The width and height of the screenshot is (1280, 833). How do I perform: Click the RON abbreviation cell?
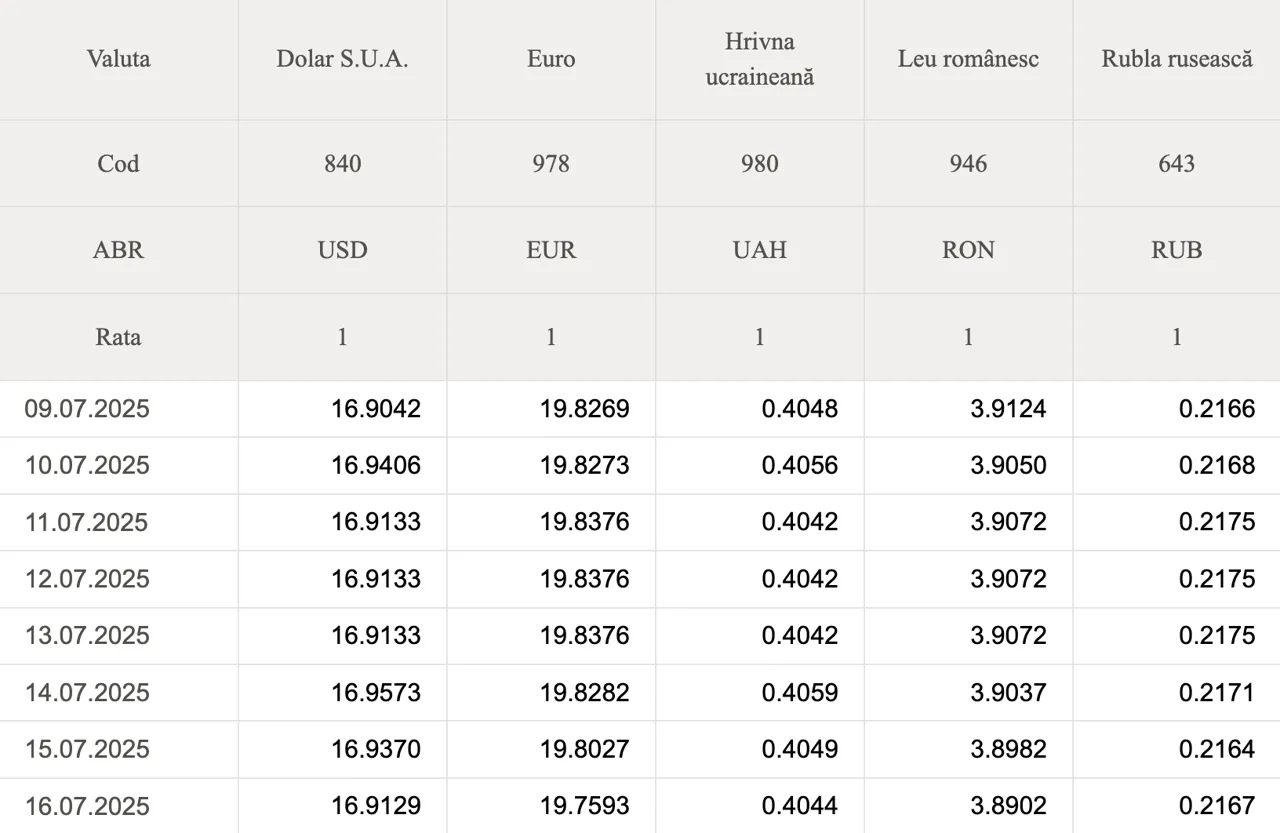(x=968, y=250)
